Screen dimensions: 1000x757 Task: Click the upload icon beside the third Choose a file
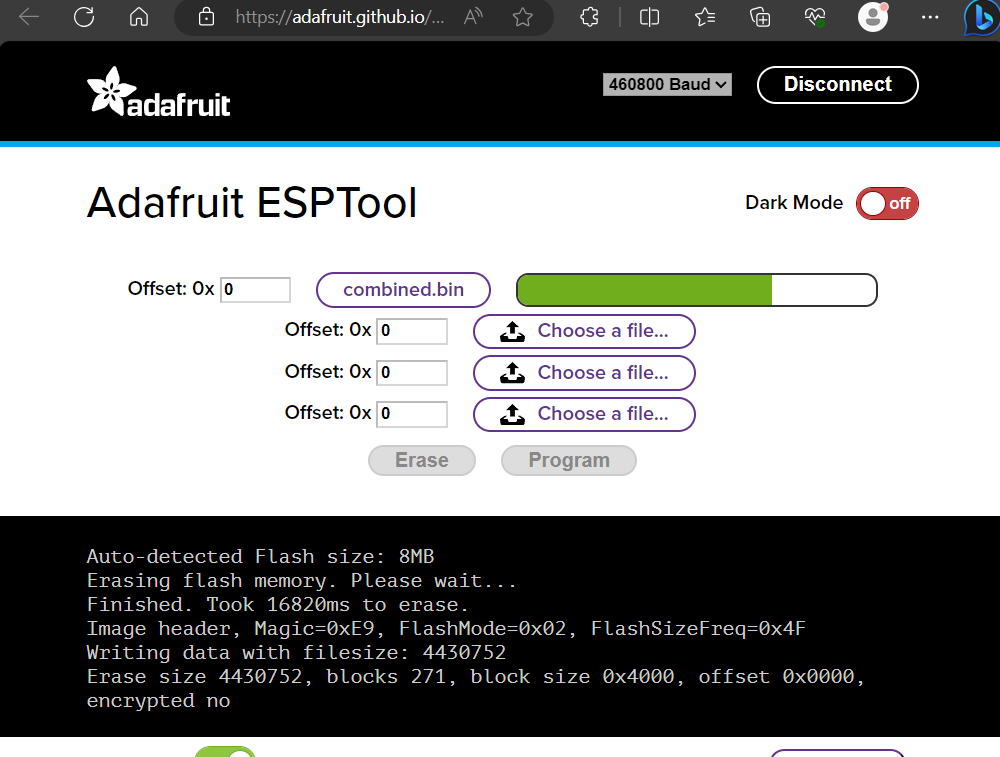point(512,415)
